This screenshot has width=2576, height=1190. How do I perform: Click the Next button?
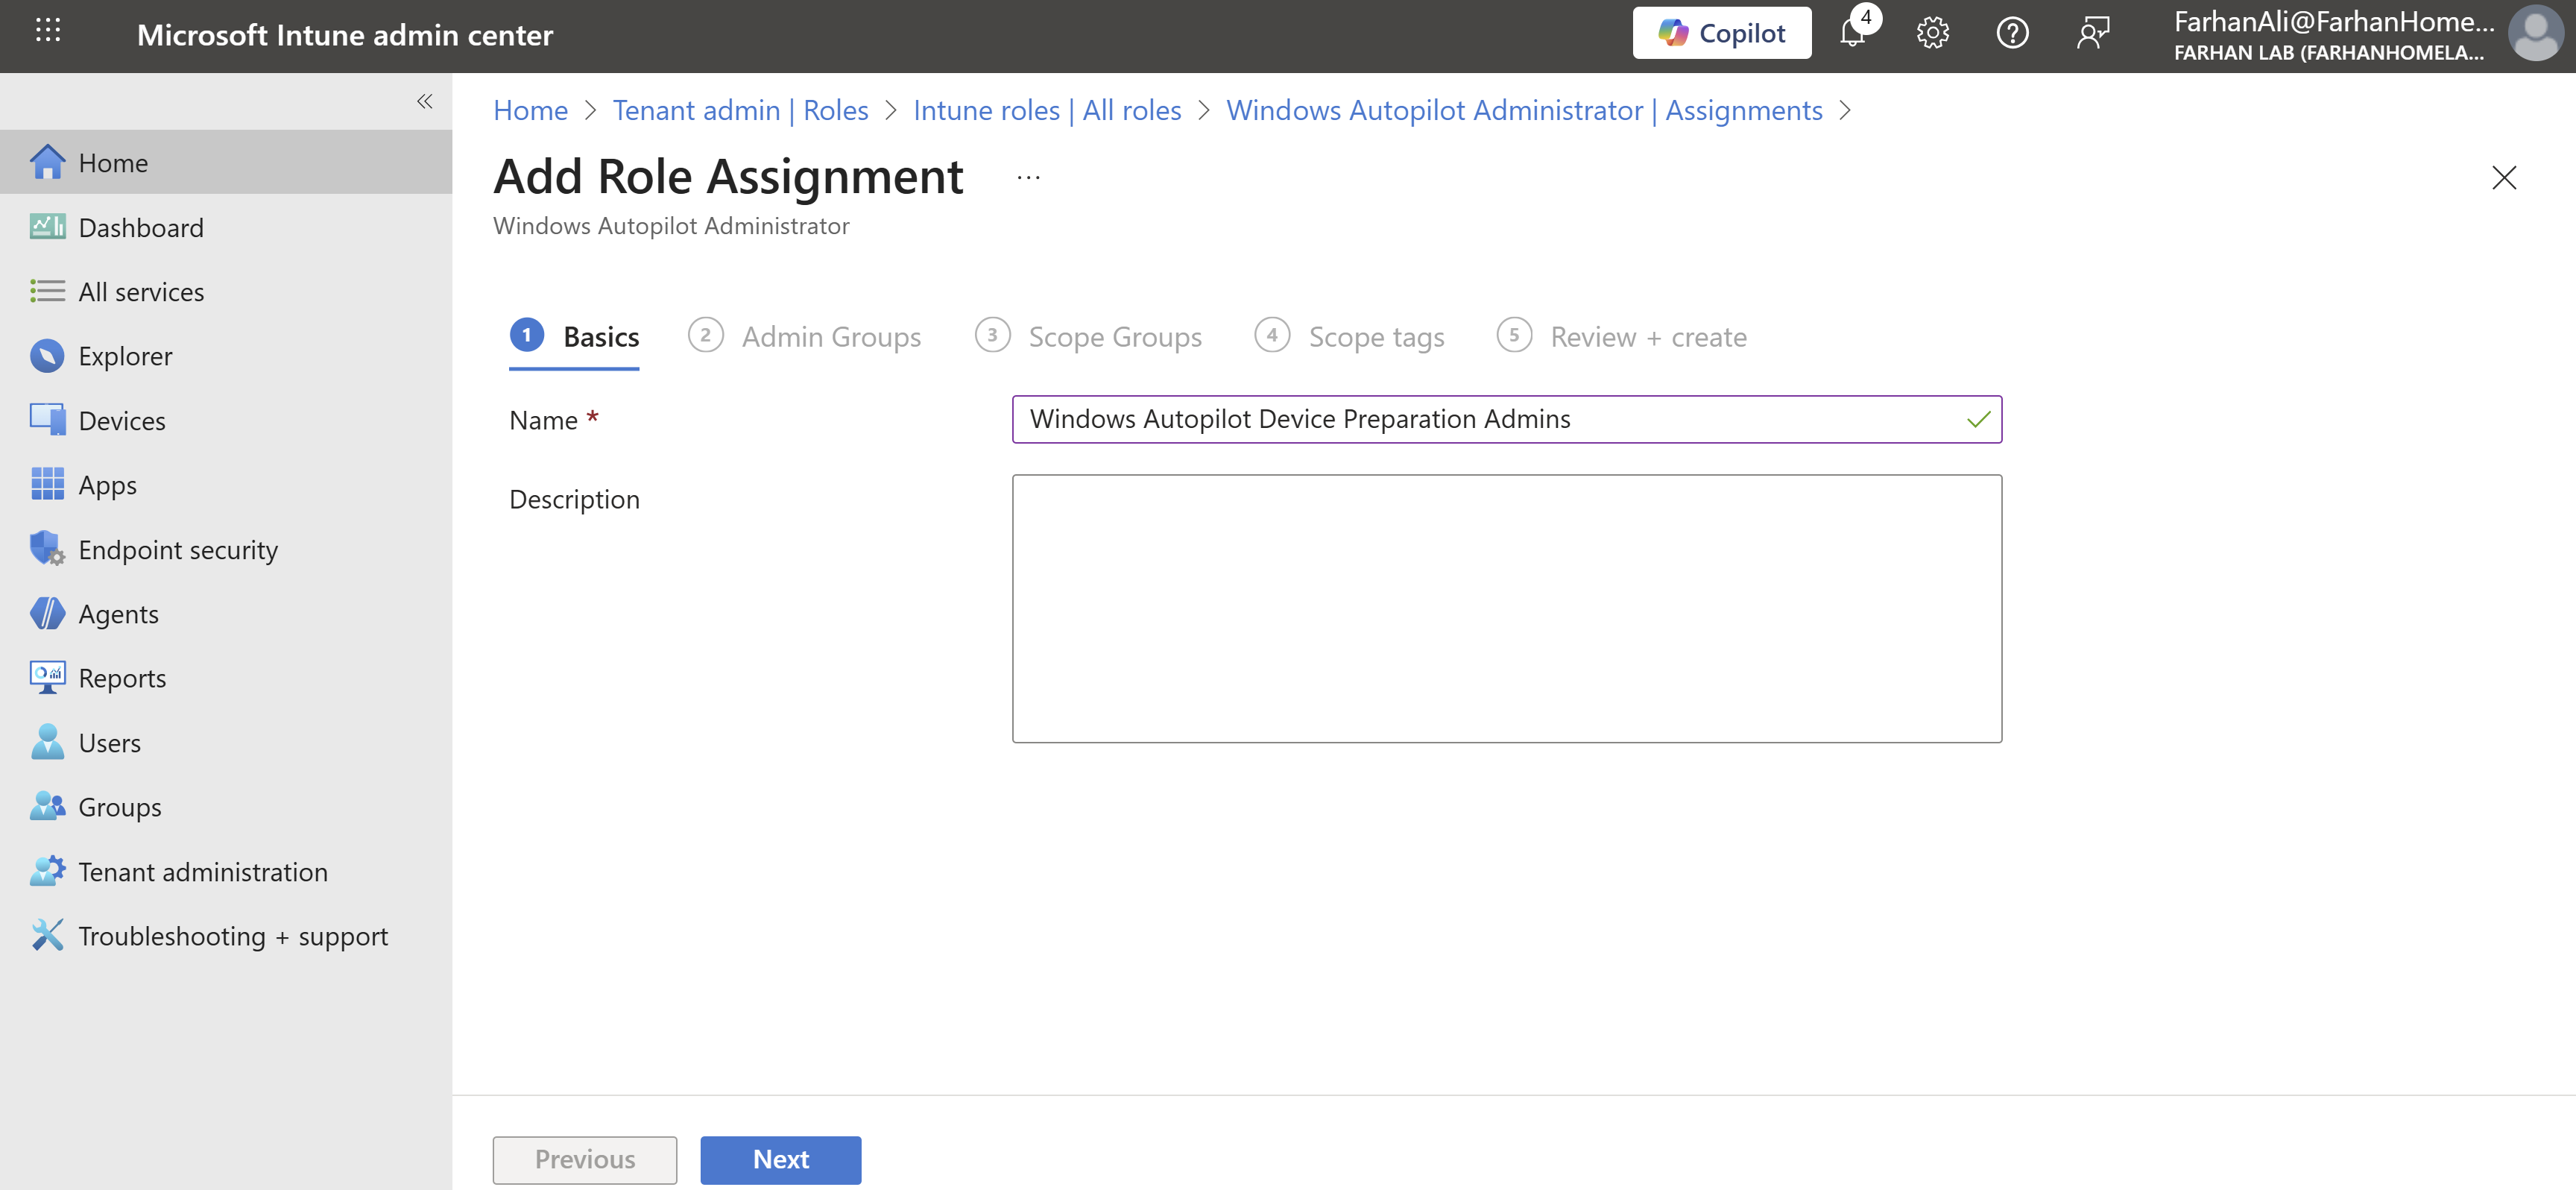780,1159
